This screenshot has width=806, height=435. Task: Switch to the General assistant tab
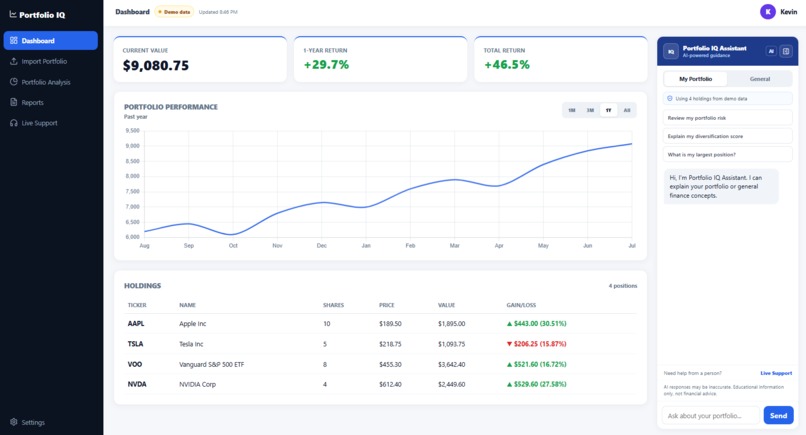coord(760,79)
